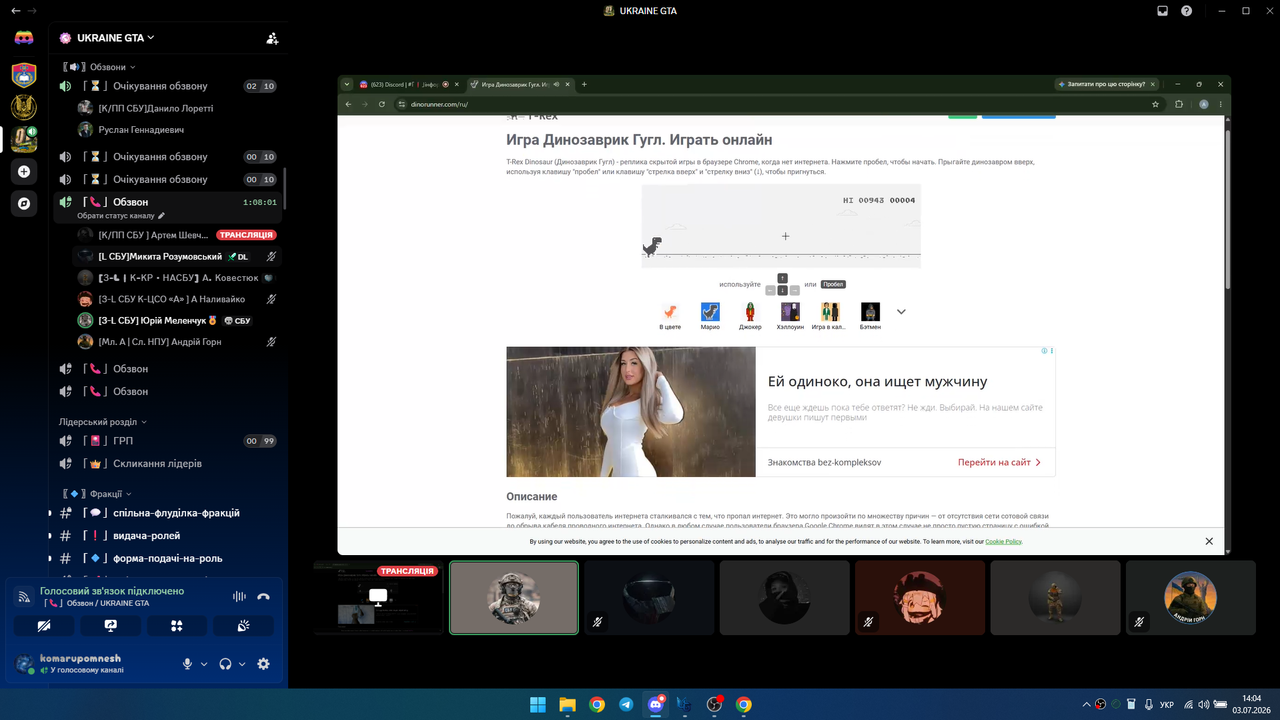
Task: Mute the microphone
Action: pos(187,664)
